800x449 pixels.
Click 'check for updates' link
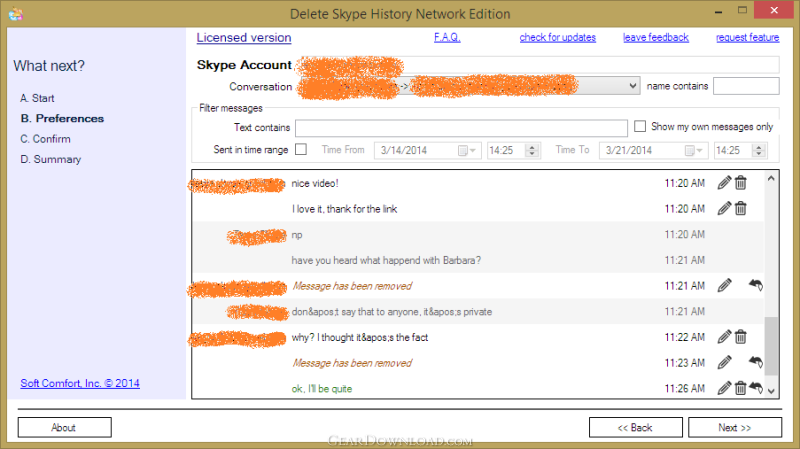point(558,37)
